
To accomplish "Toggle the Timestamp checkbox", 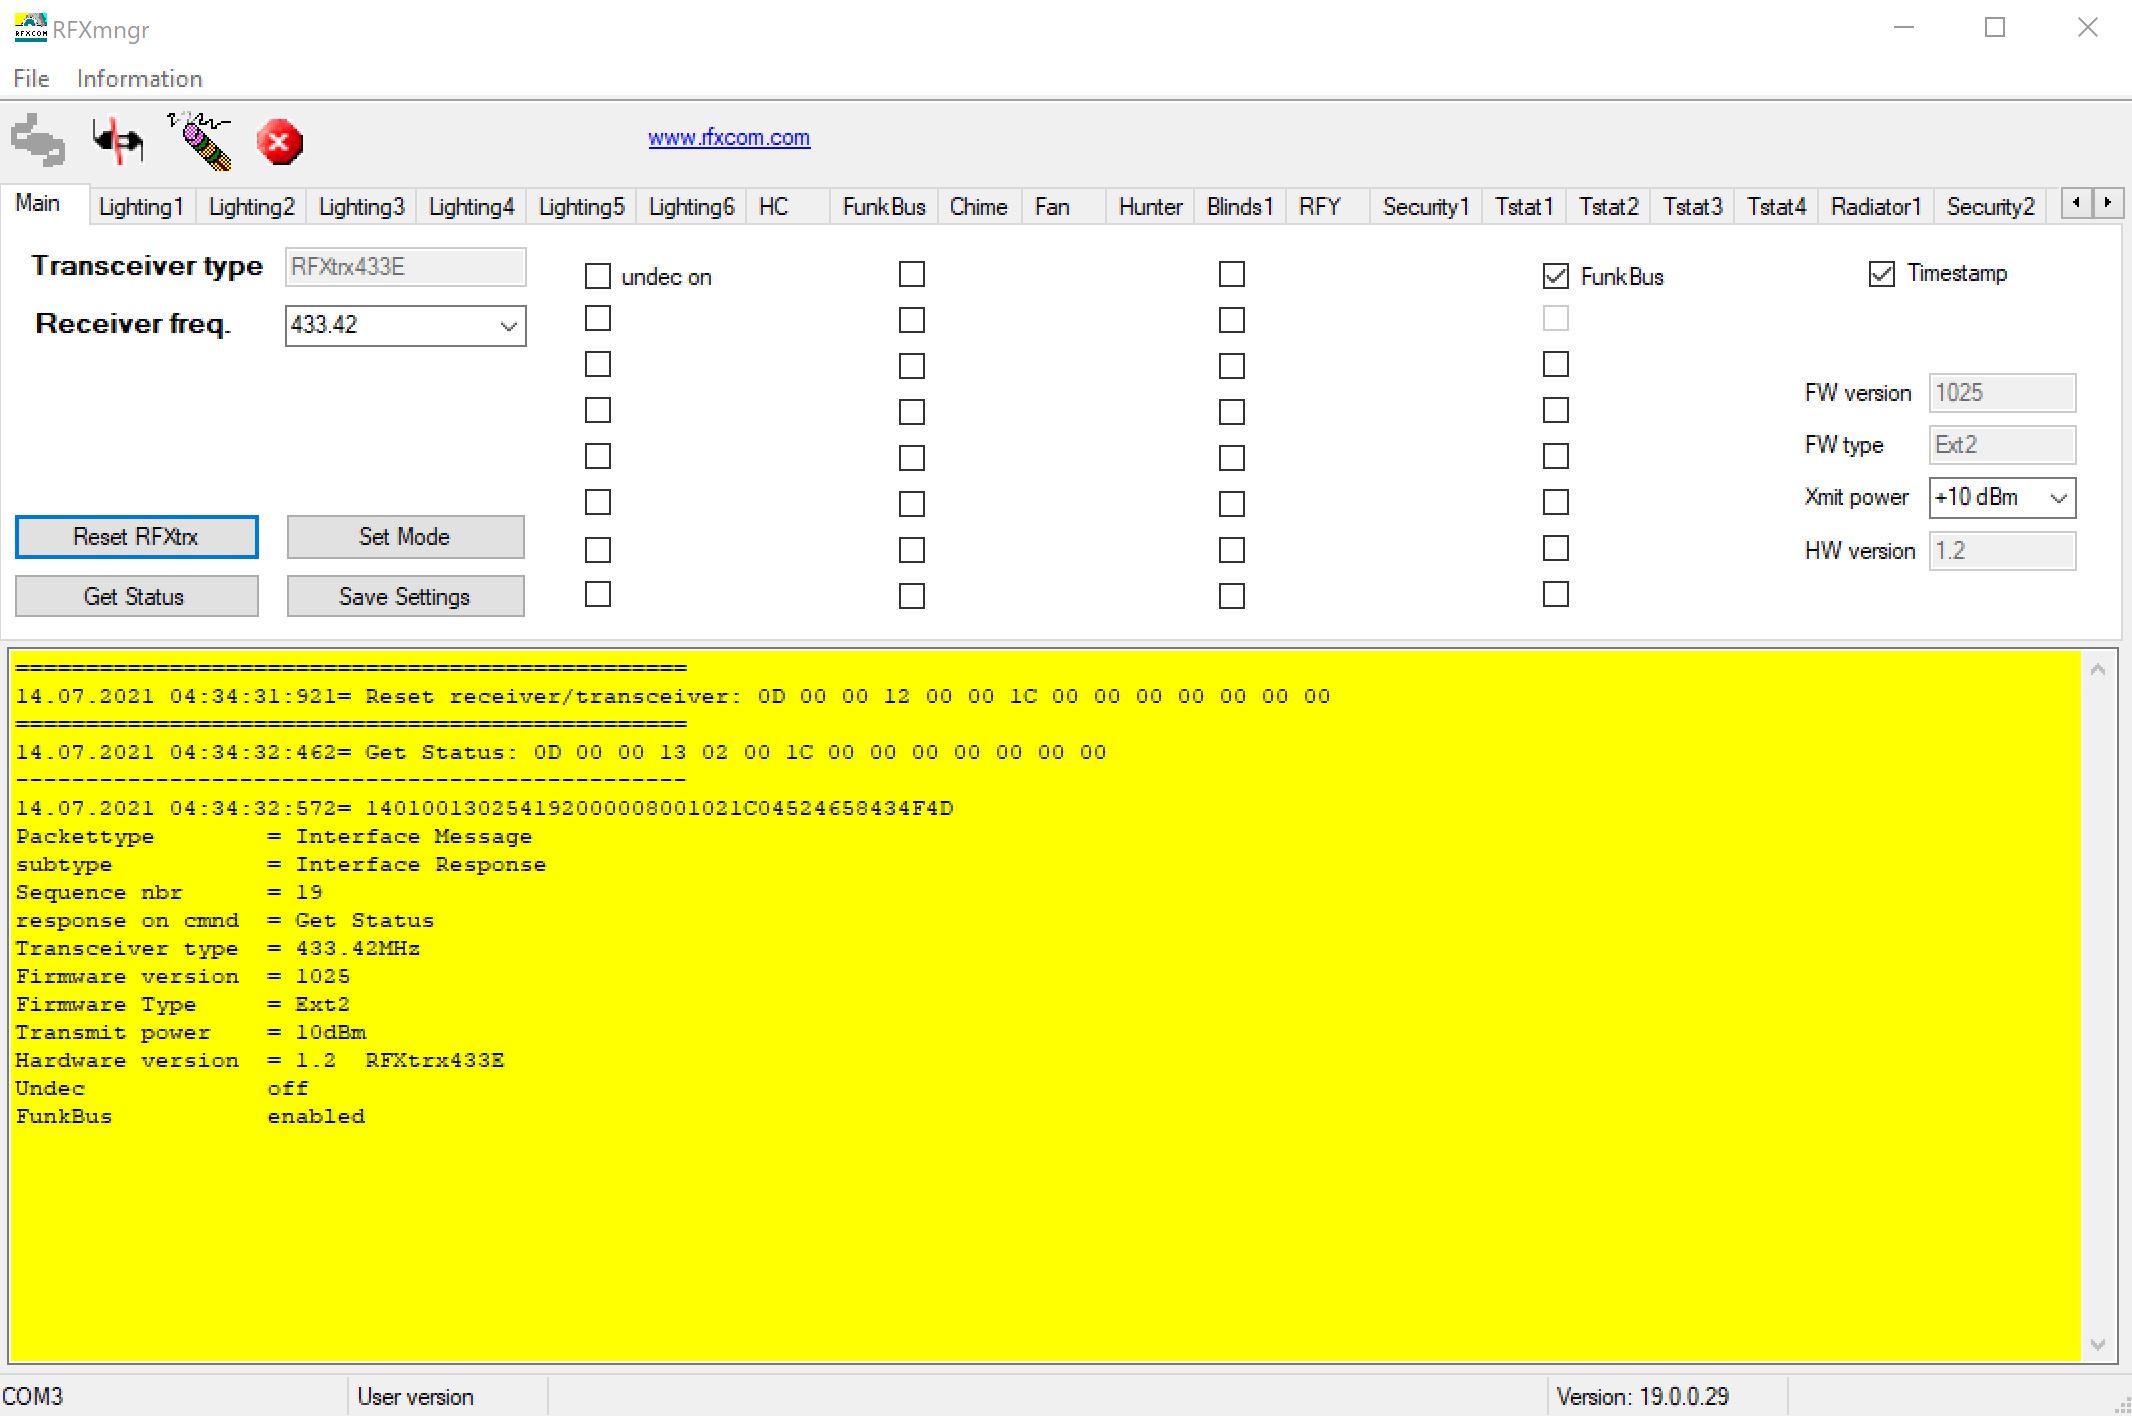I will [1881, 273].
